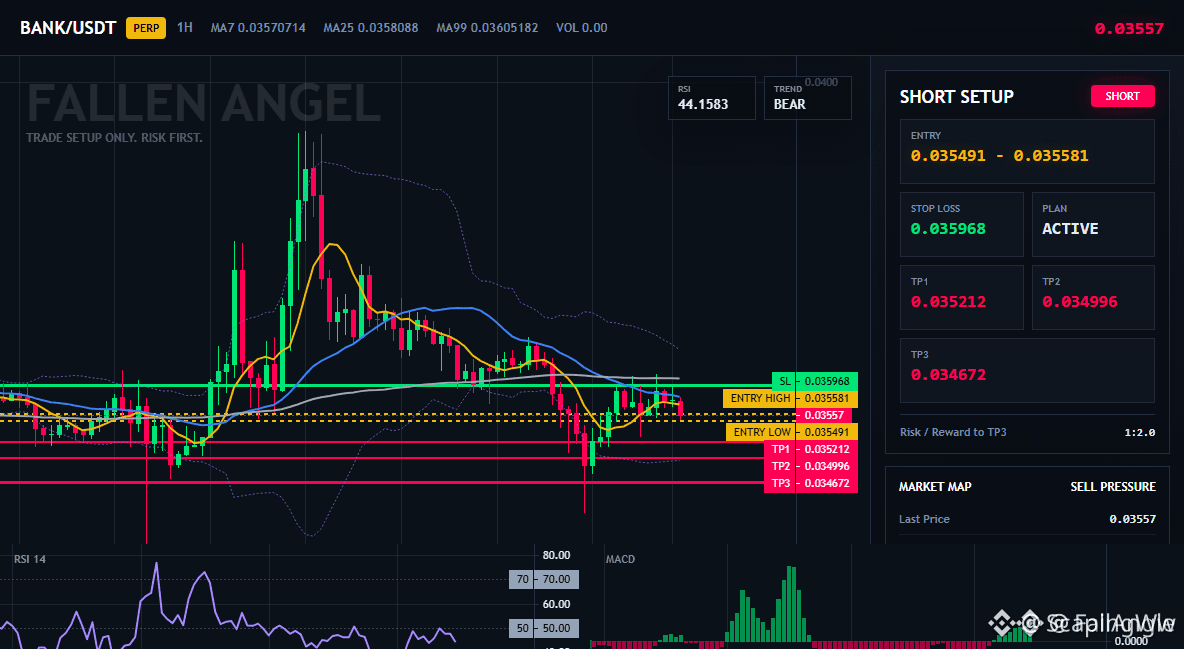Click the PERP badge
Viewport: 1184px width, 649px height.
tap(146, 28)
